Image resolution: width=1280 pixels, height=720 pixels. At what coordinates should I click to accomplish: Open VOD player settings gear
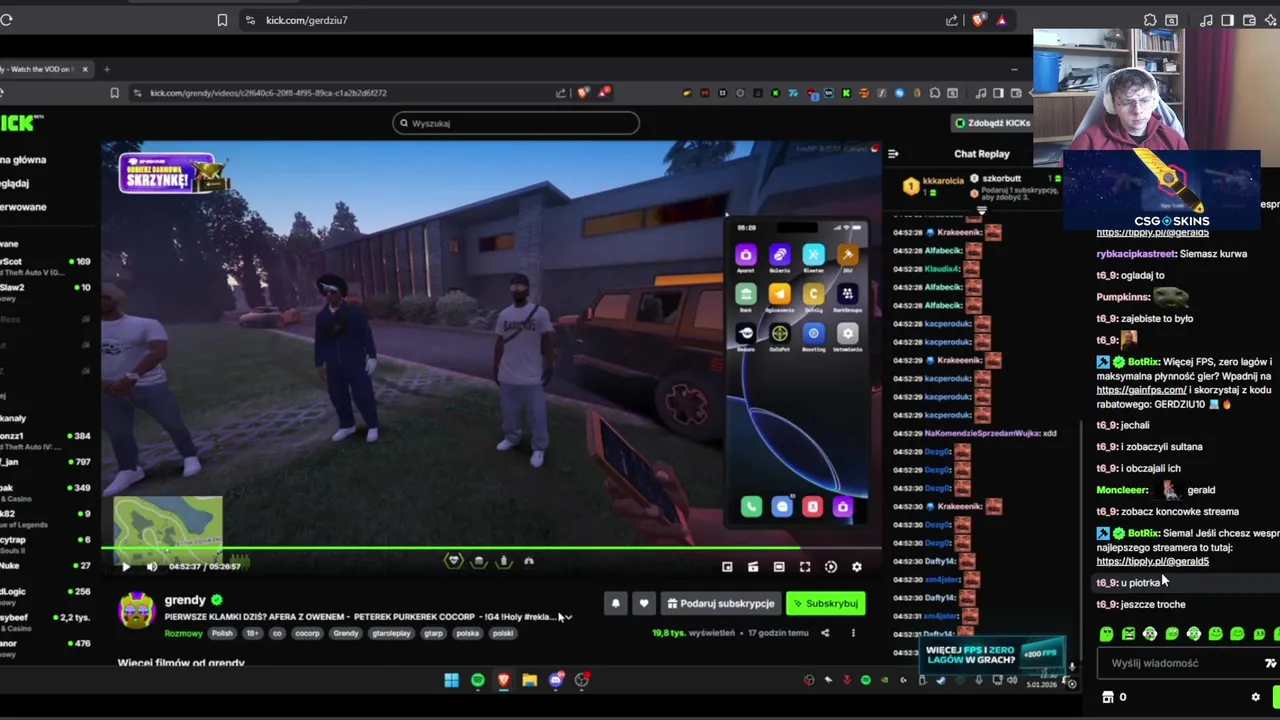pyautogui.click(x=857, y=567)
